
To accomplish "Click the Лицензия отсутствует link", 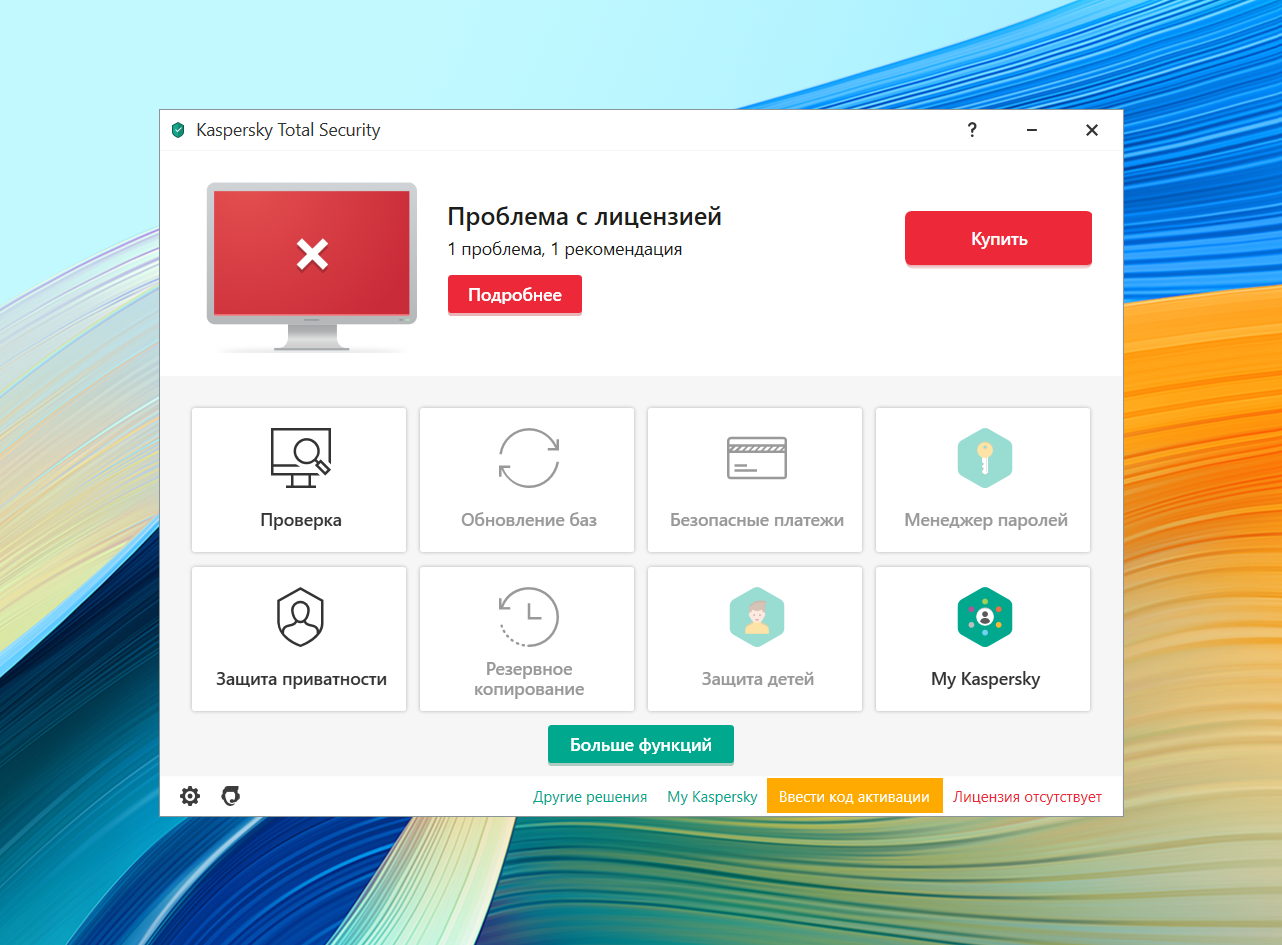I will coord(1027,797).
